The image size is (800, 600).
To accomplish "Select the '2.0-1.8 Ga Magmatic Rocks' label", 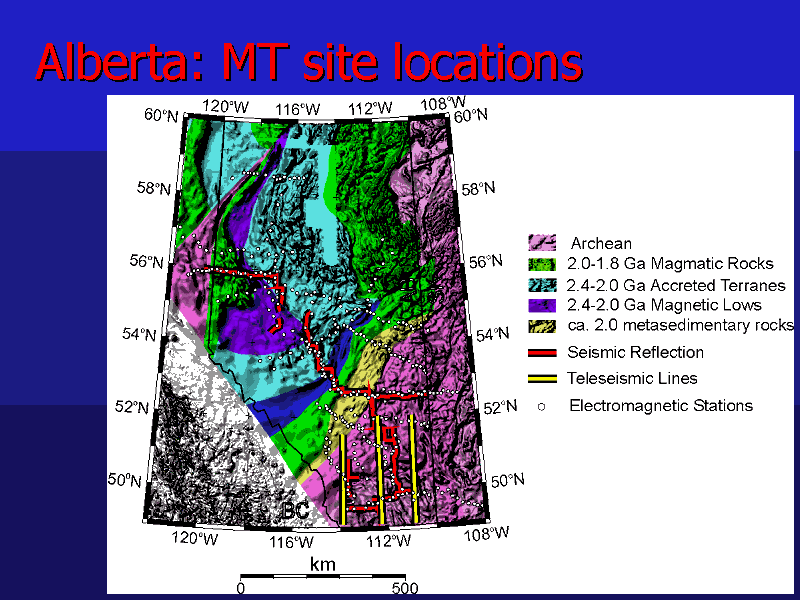I will click(x=669, y=264).
